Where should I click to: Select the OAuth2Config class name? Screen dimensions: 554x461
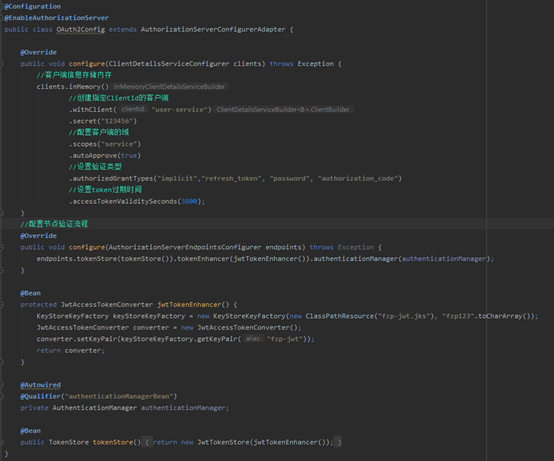pyautogui.click(x=81, y=29)
